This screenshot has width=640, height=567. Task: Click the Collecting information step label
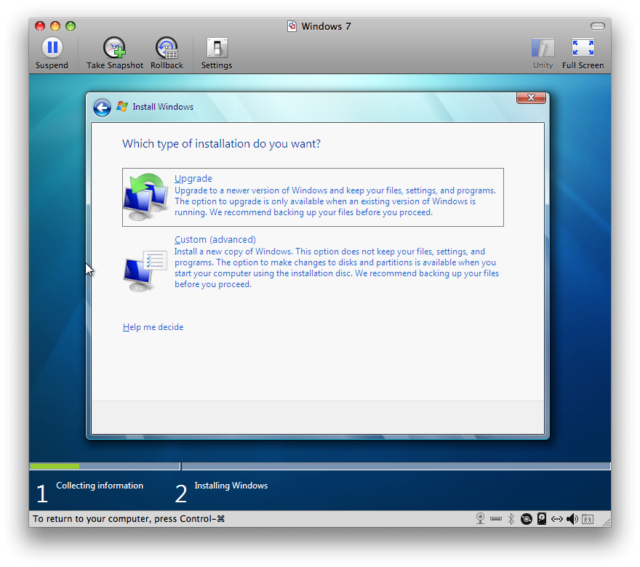(x=100, y=485)
